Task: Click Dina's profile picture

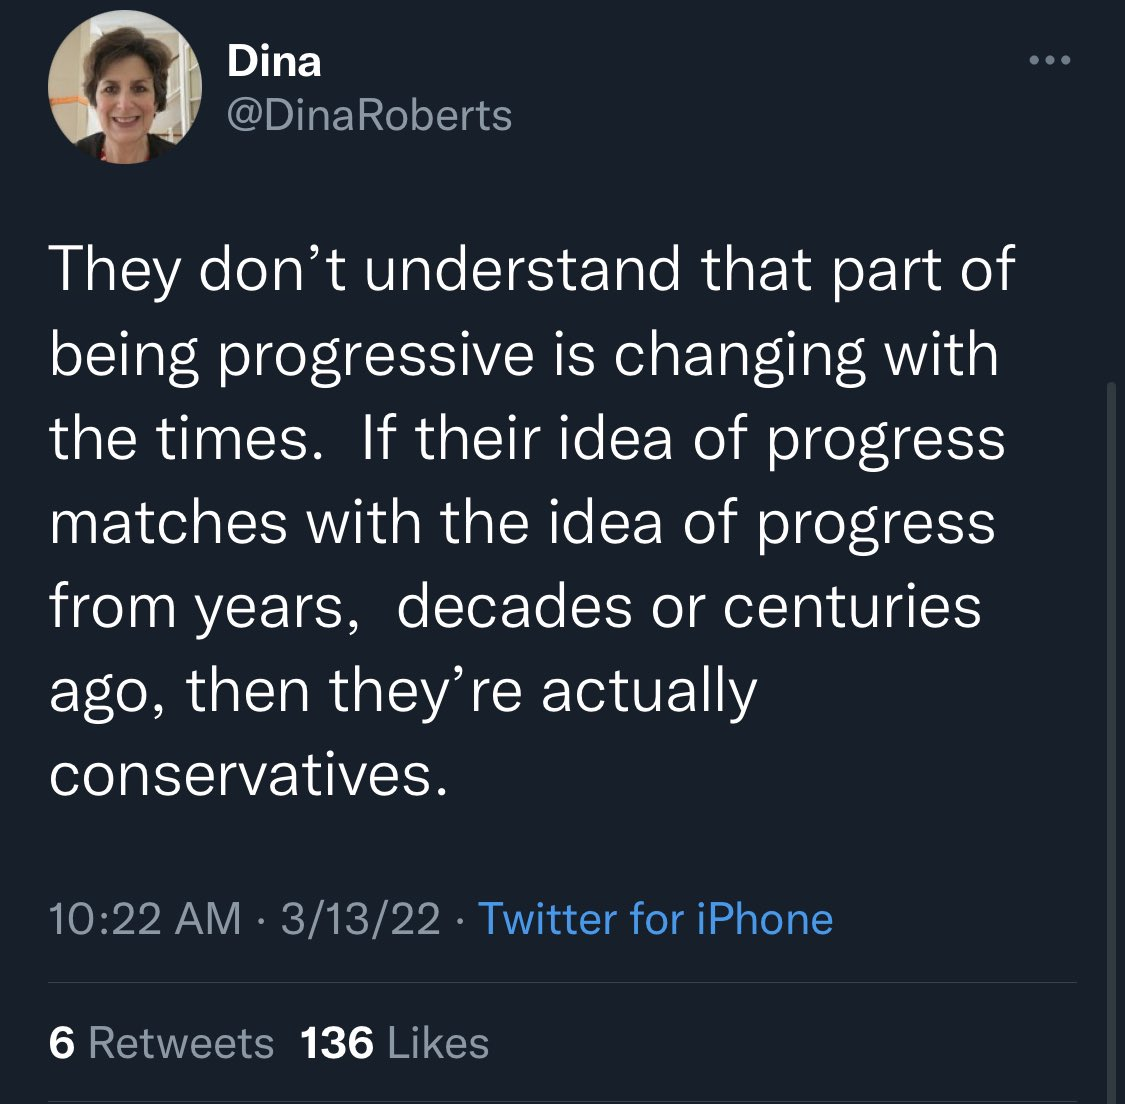Action: [125, 88]
